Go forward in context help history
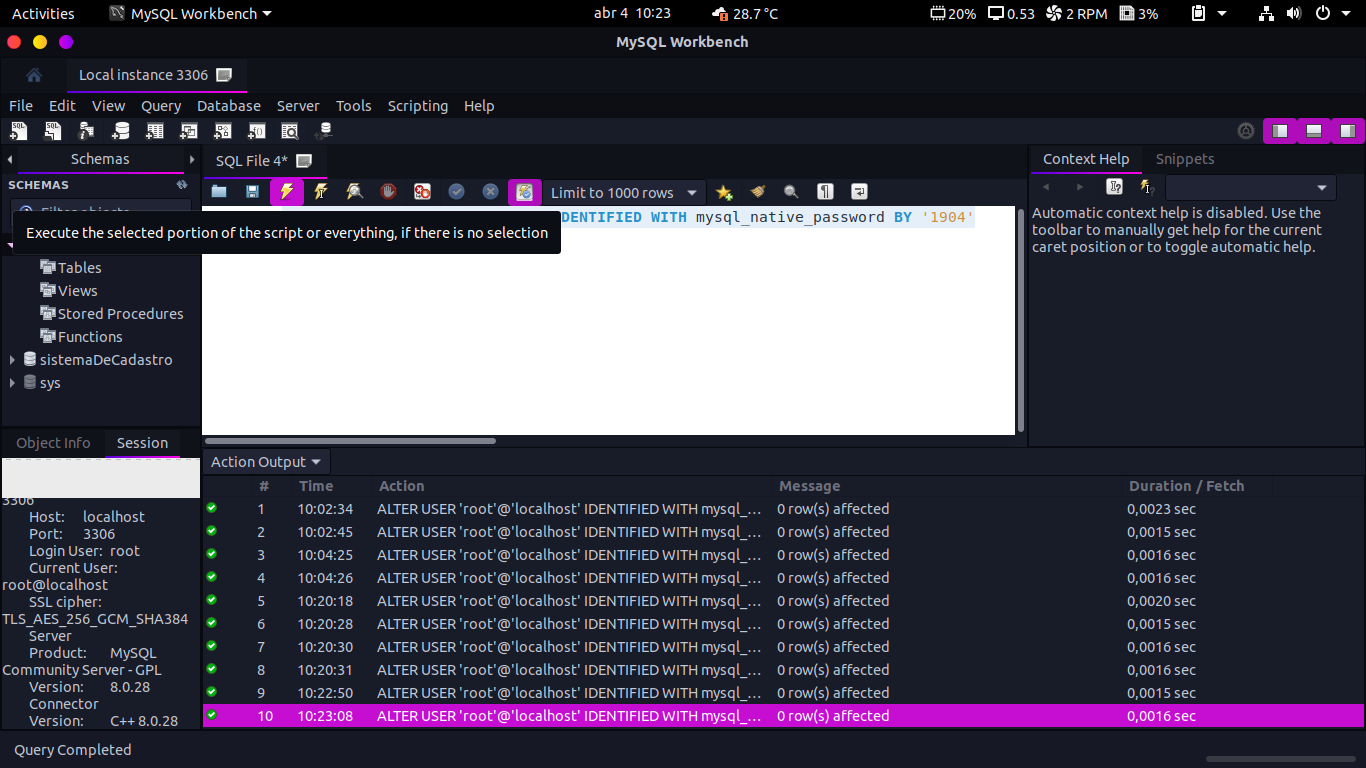 [x=1080, y=187]
